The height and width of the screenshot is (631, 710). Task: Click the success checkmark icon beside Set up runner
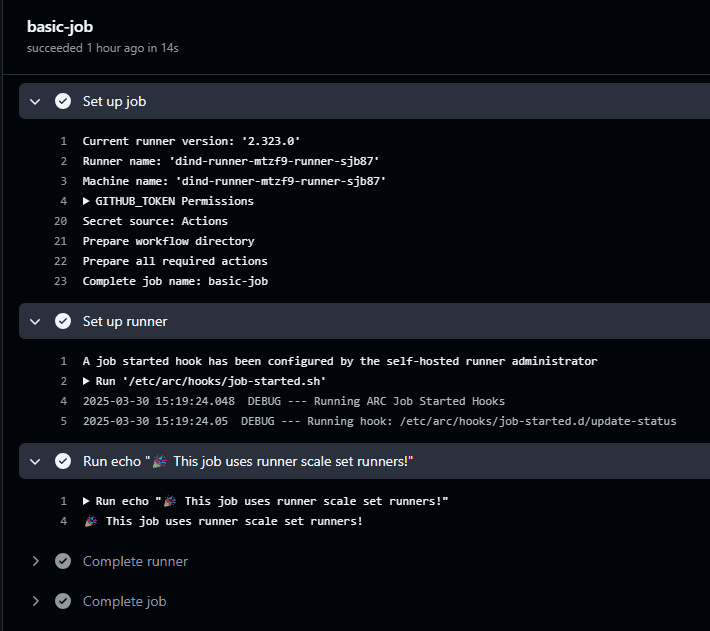click(63, 321)
